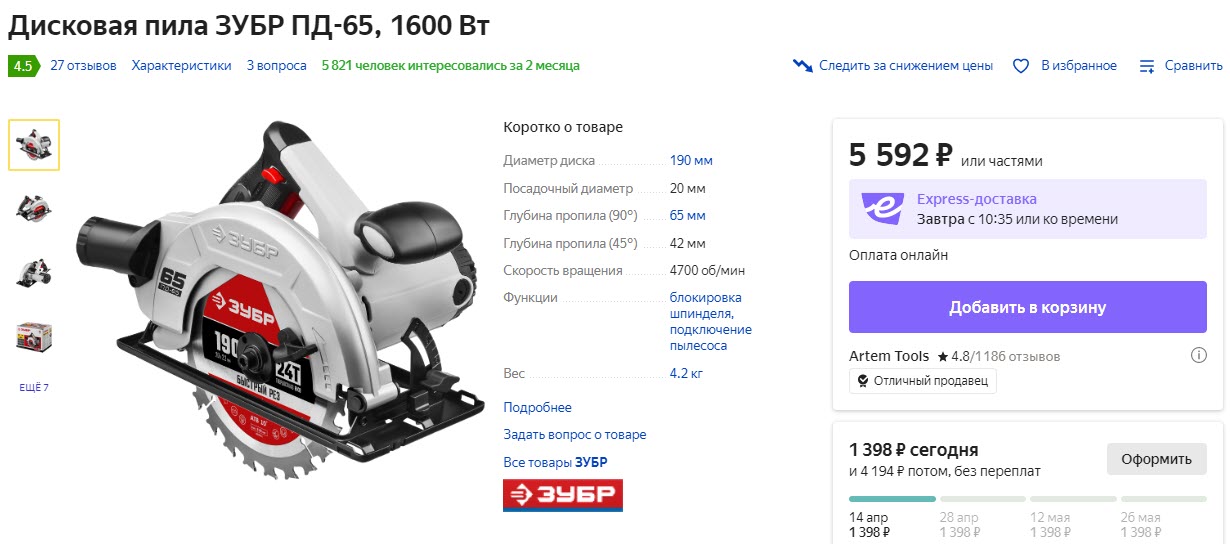Click the excellent seller badge
This screenshot has width=1230, height=544.
[922, 380]
